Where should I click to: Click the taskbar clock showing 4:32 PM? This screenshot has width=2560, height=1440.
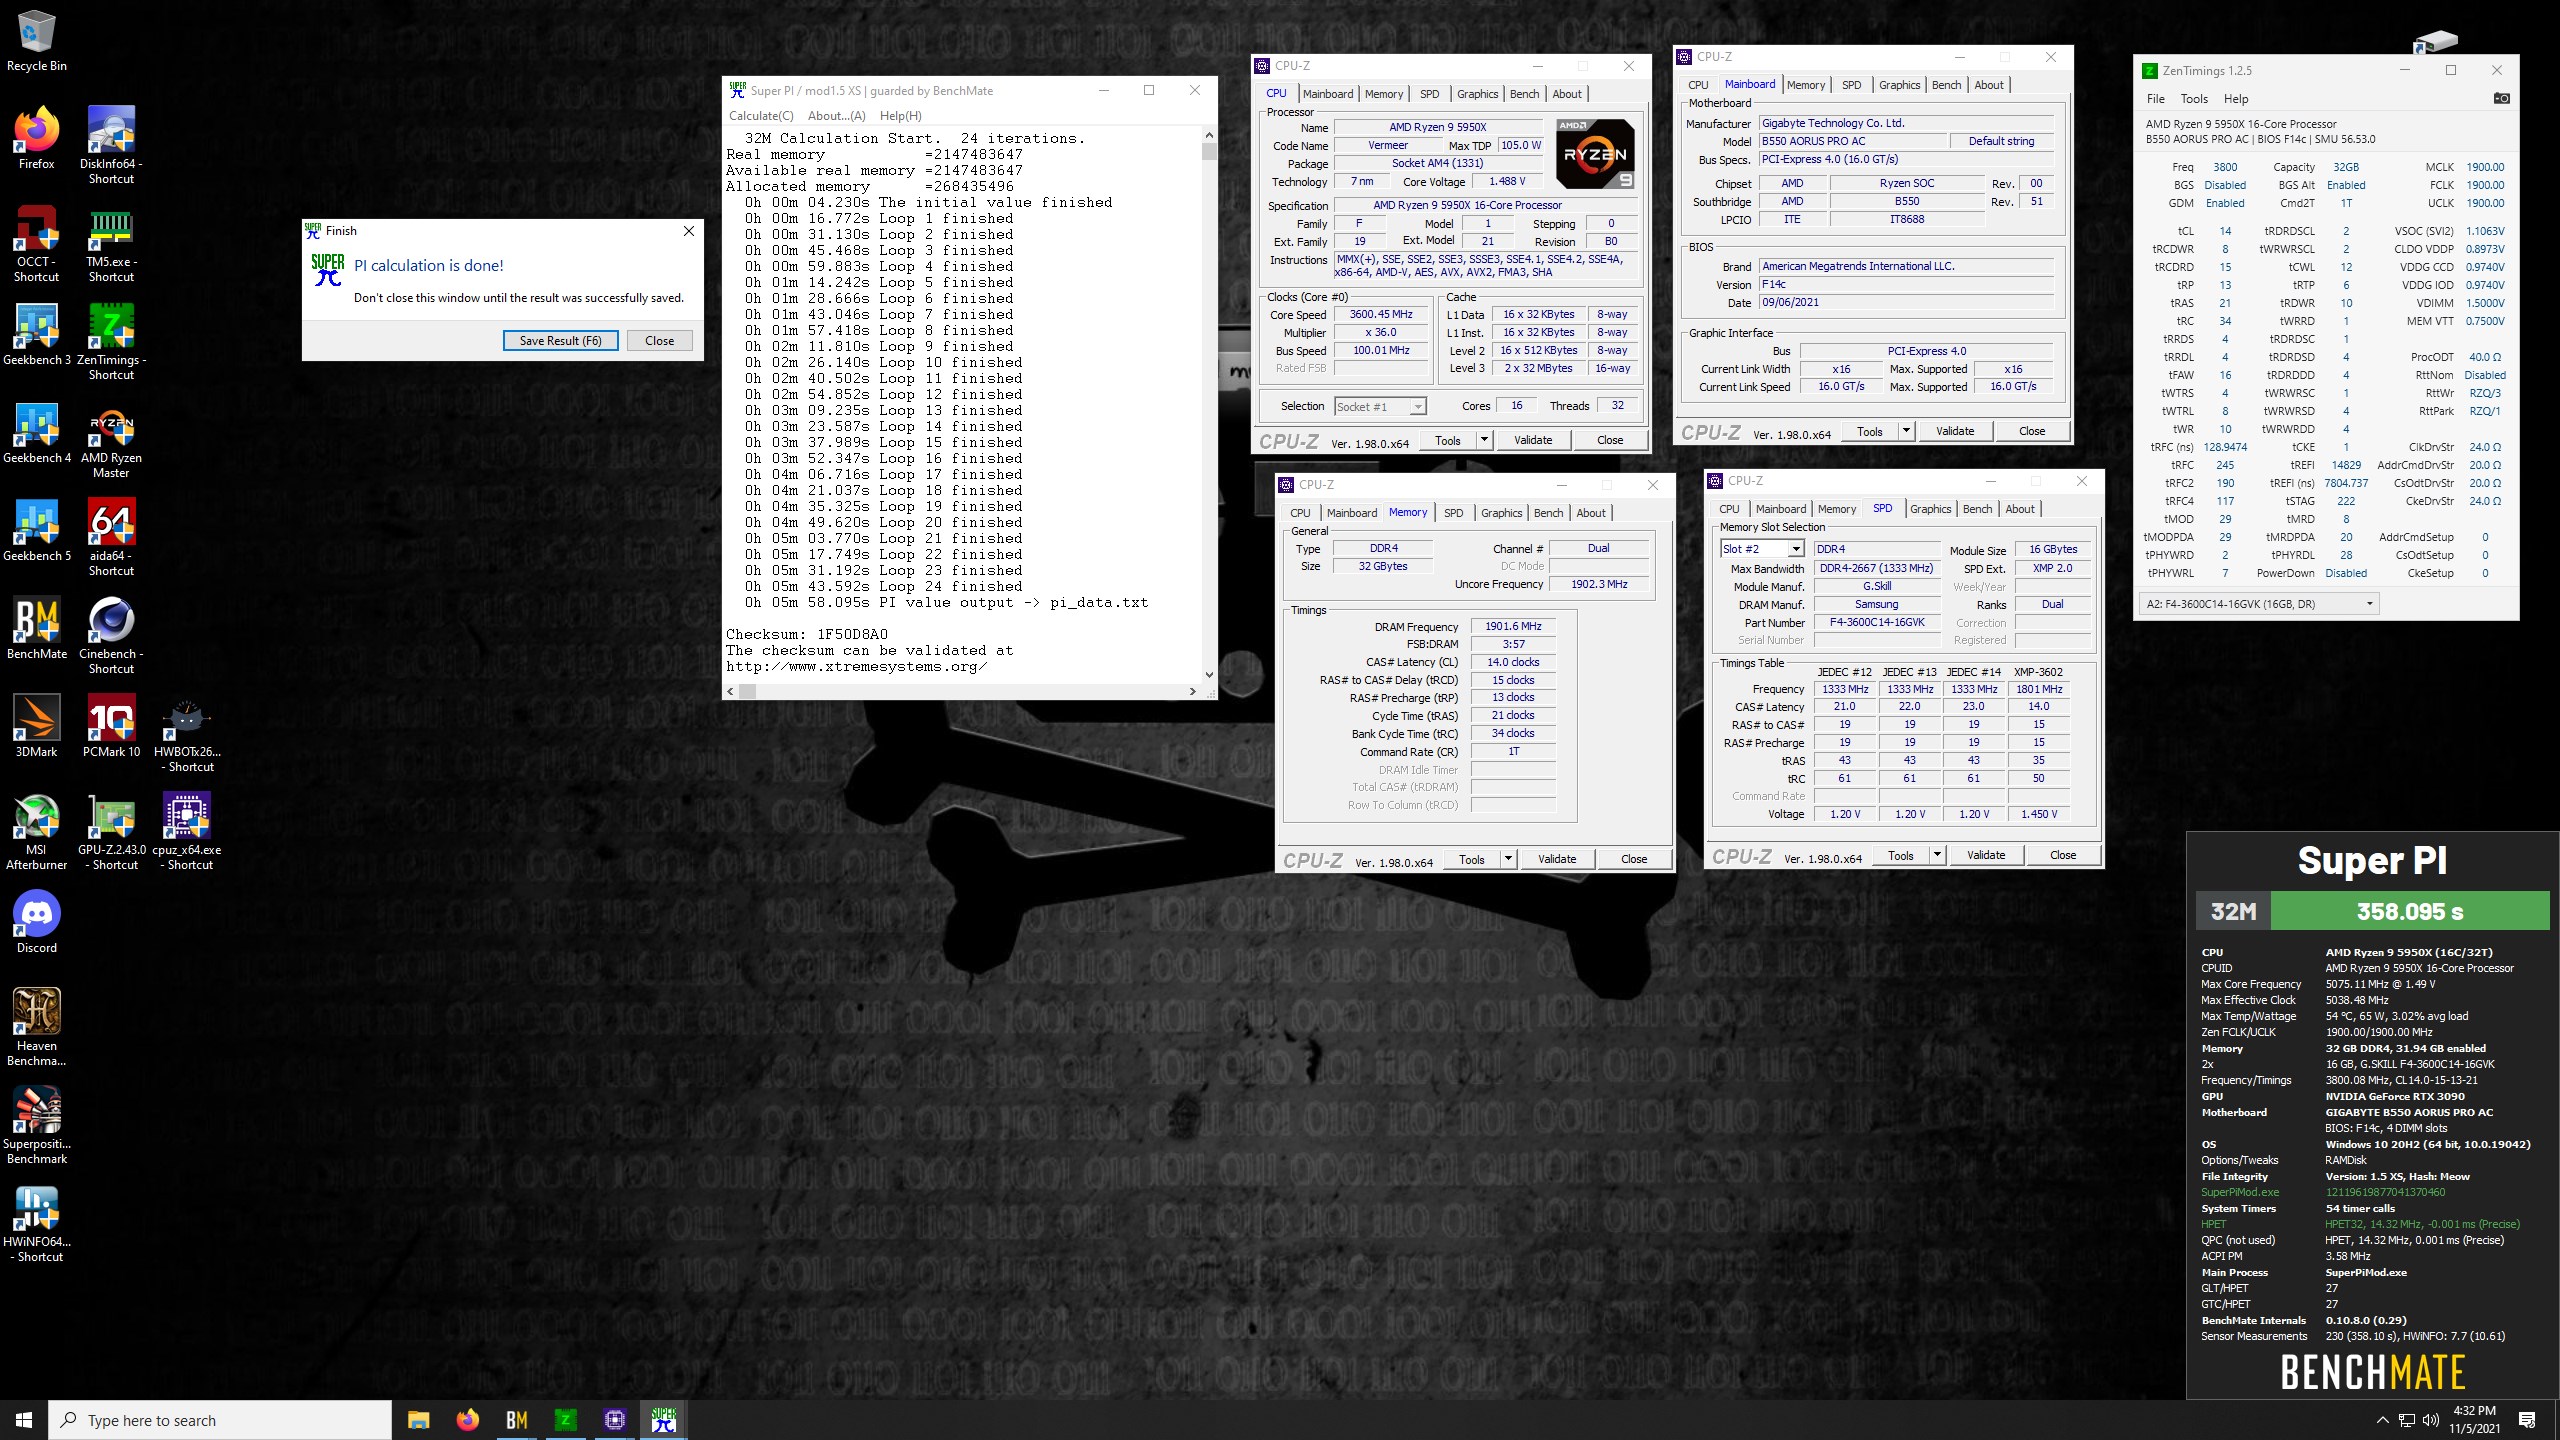pyautogui.click(x=2474, y=1420)
